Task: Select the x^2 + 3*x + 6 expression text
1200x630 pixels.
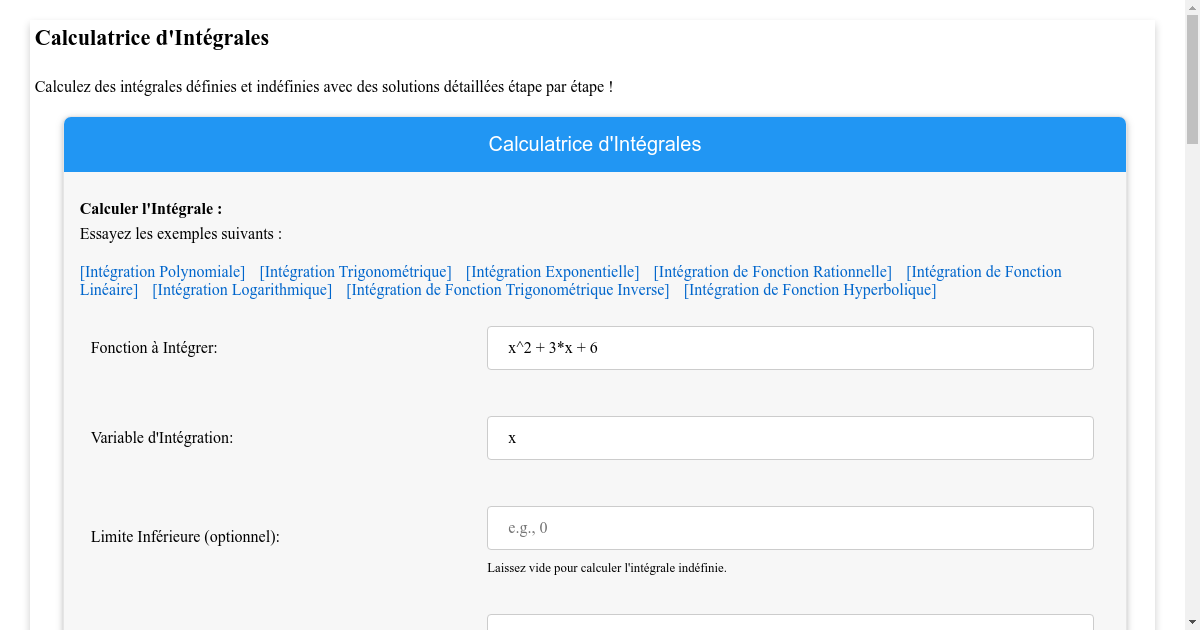Action: (551, 347)
